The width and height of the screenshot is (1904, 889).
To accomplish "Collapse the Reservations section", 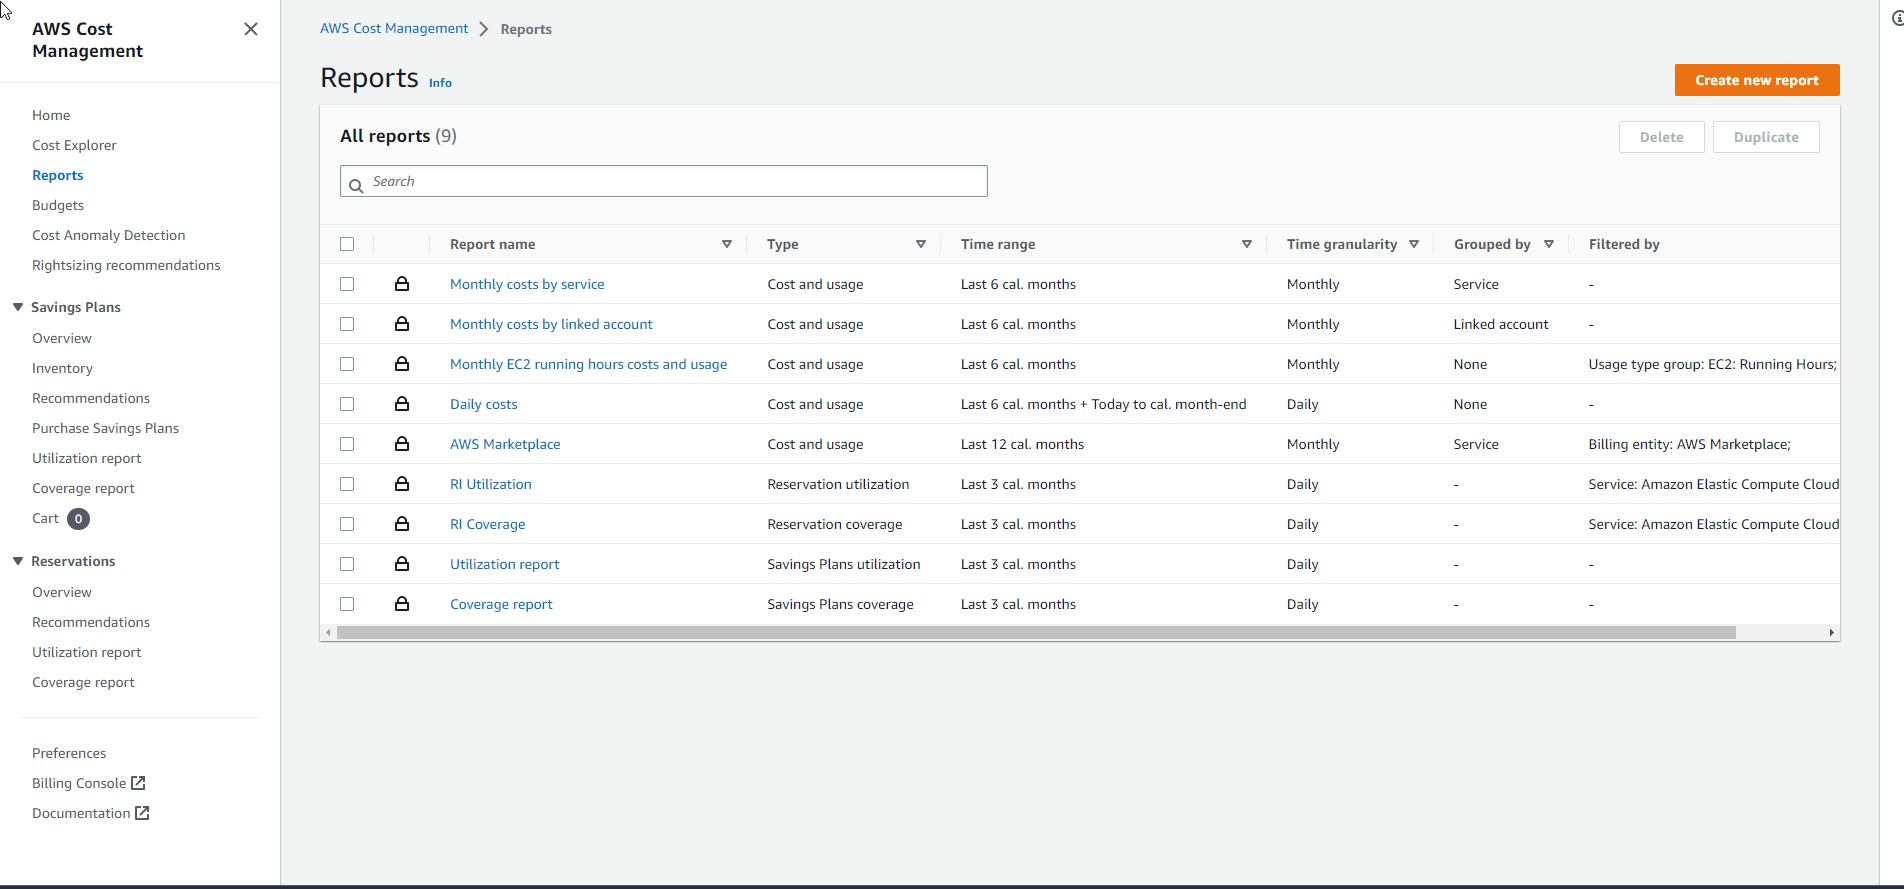I will tap(18, 561).
